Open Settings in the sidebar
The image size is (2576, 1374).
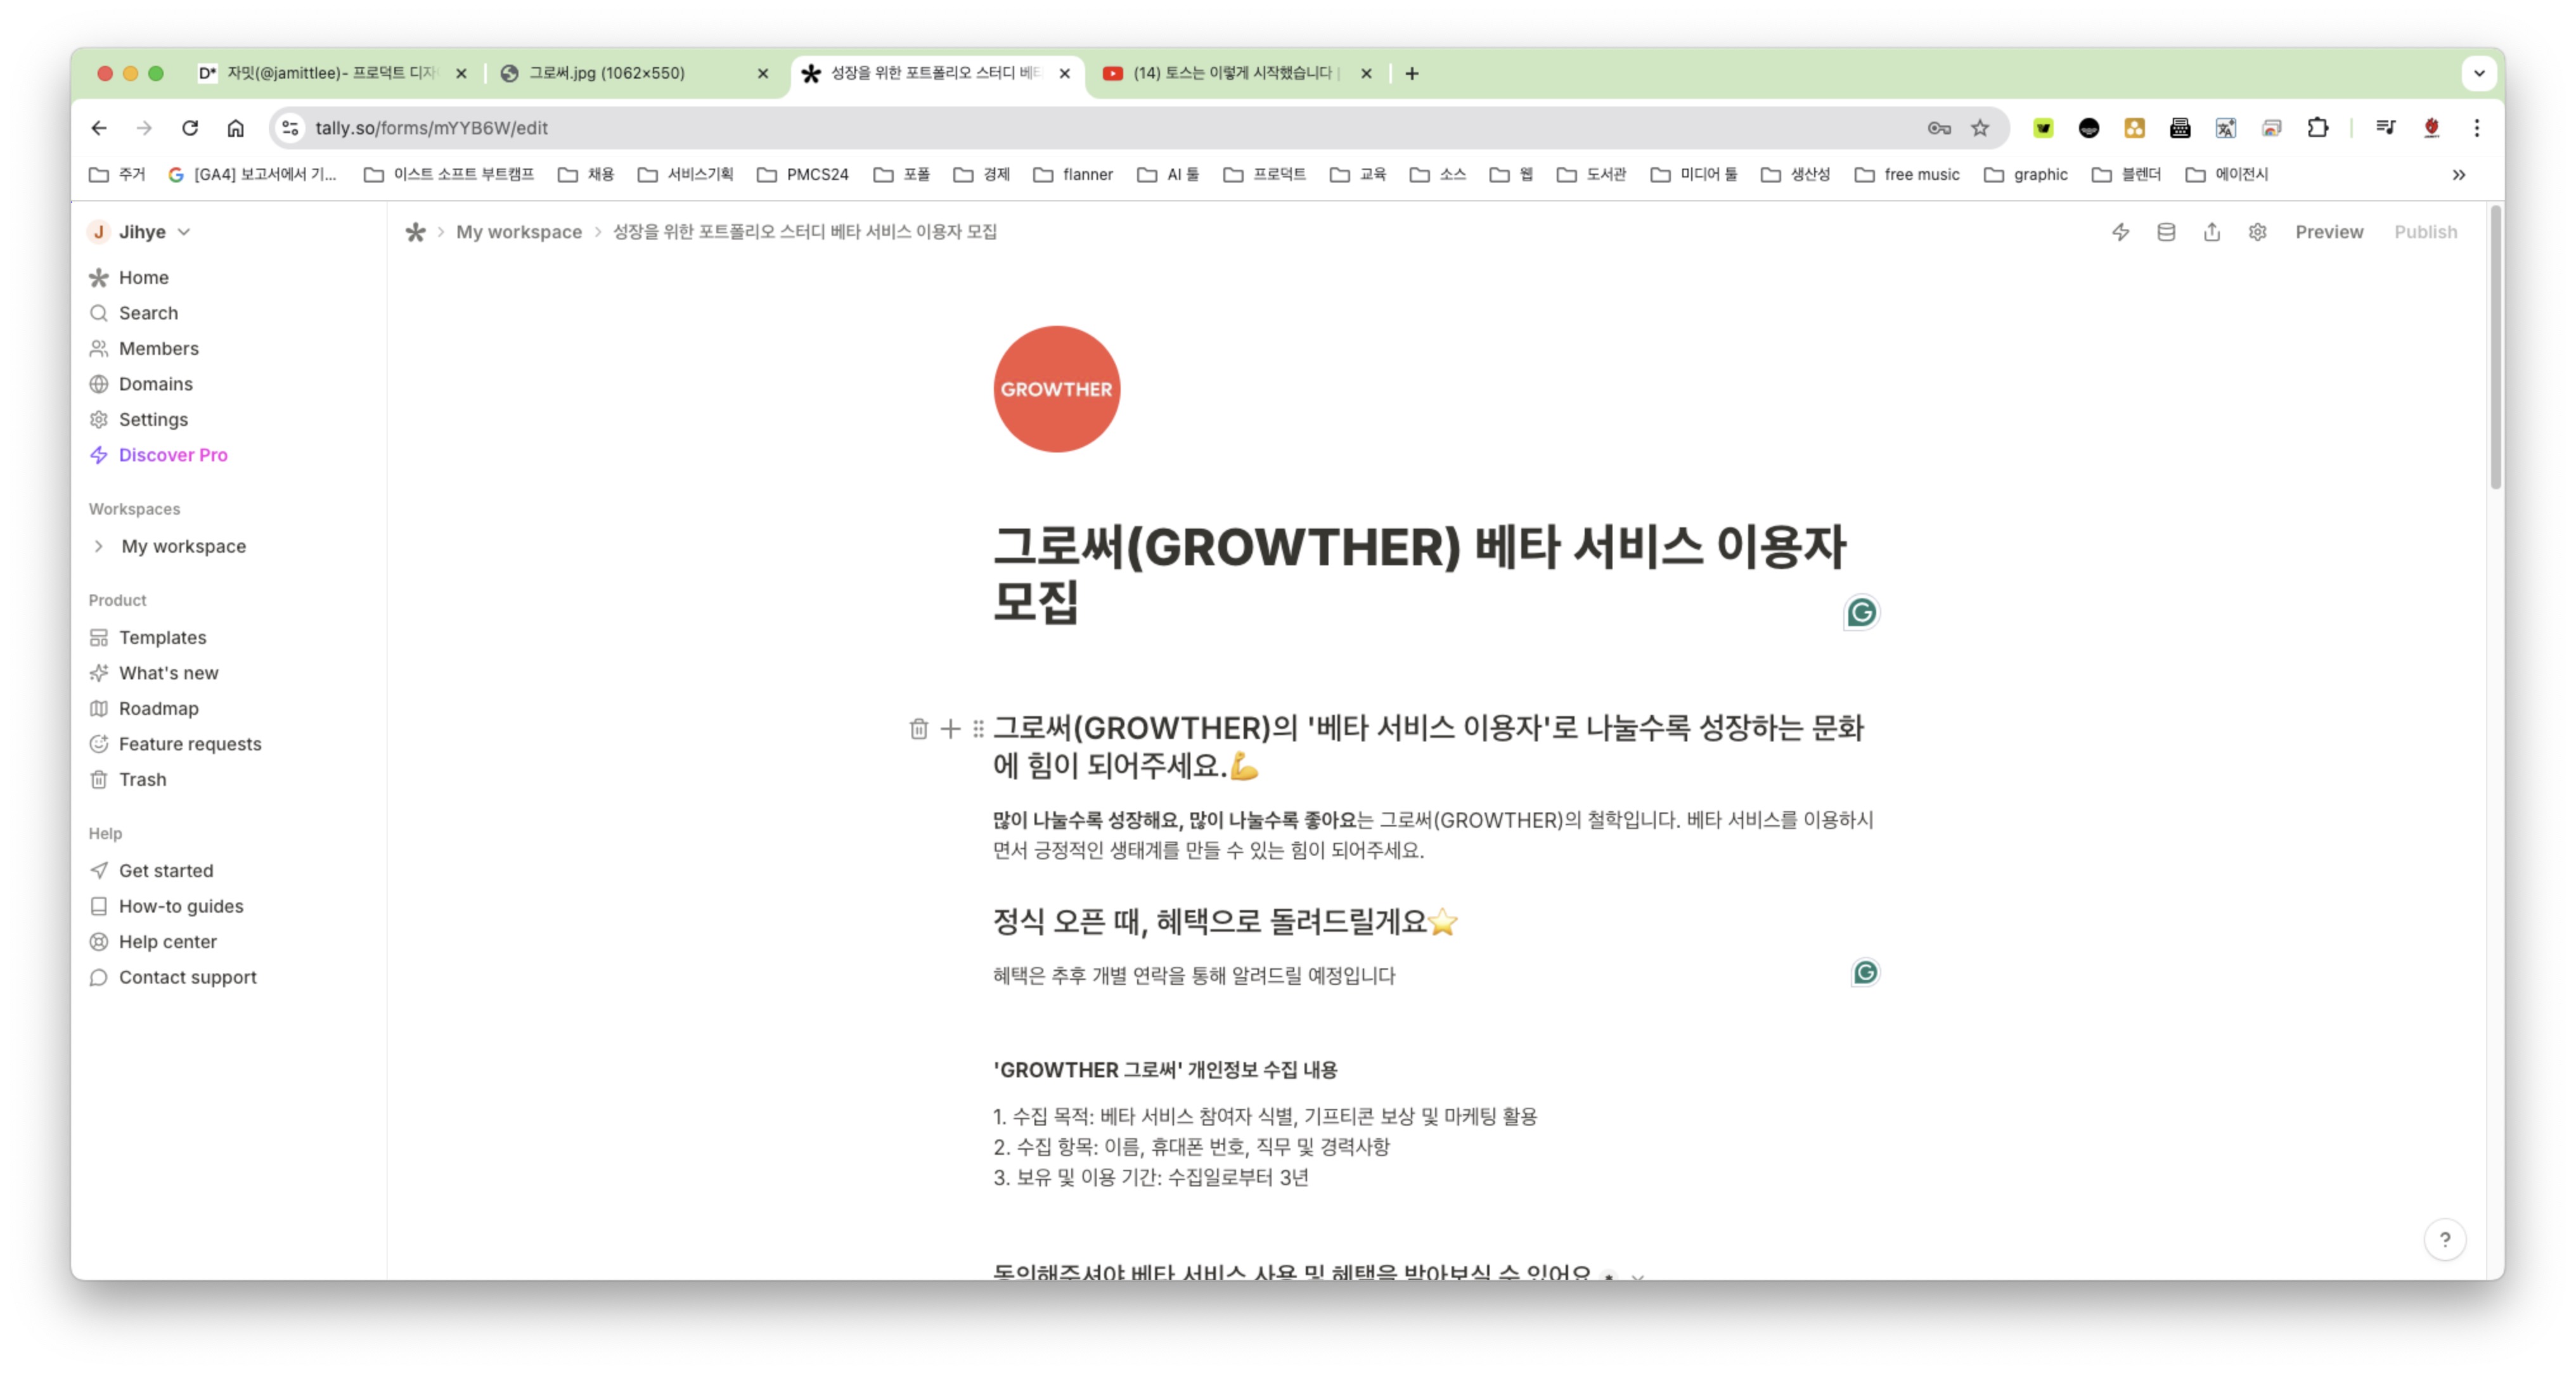153,419
